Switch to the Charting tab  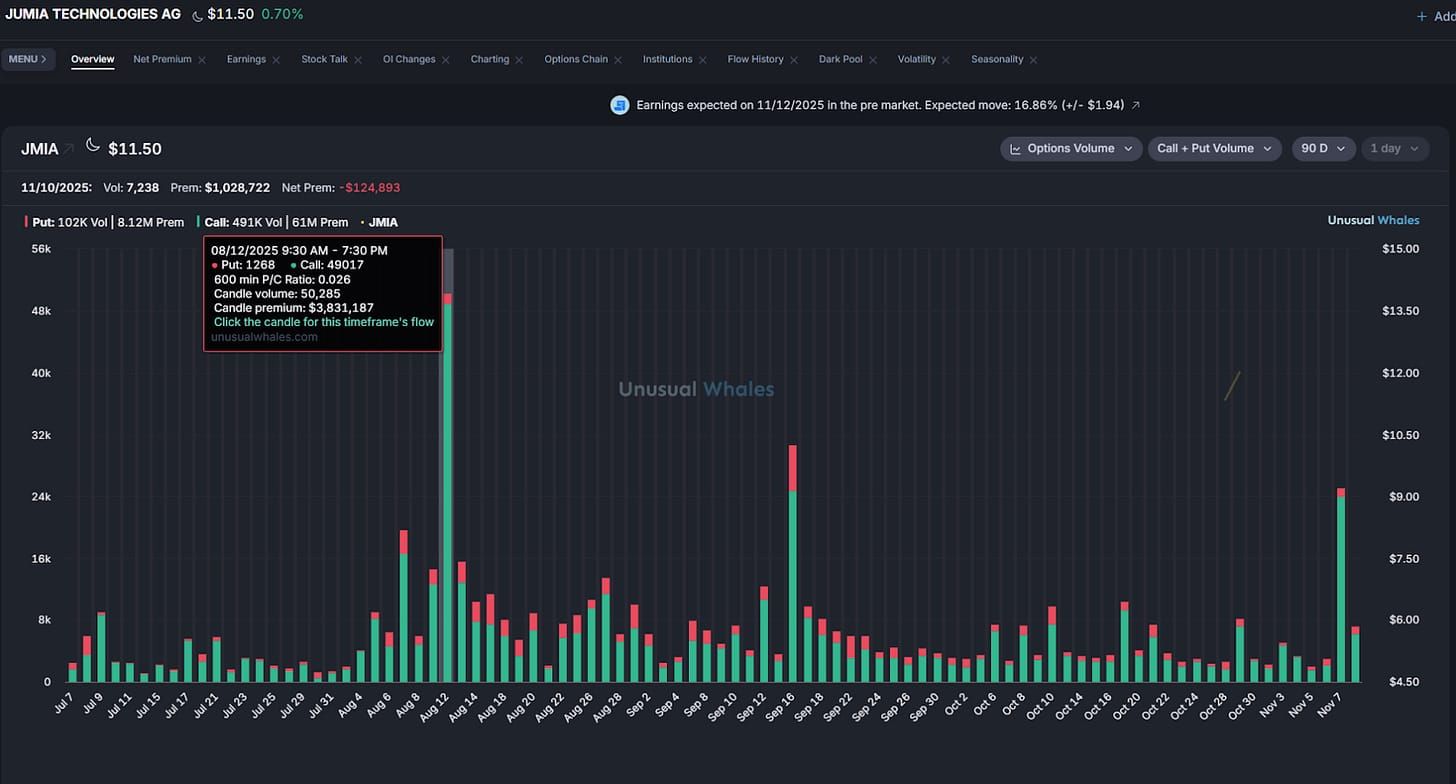pyautogui.click(x=490, y=60)
